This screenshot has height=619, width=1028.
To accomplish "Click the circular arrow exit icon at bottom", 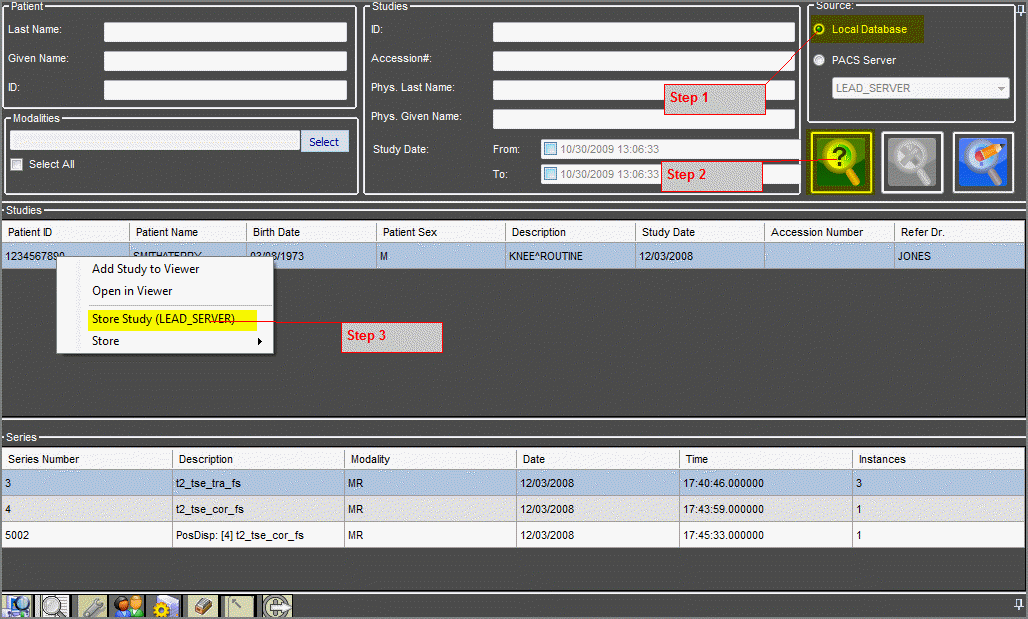I will click(277, 606).
